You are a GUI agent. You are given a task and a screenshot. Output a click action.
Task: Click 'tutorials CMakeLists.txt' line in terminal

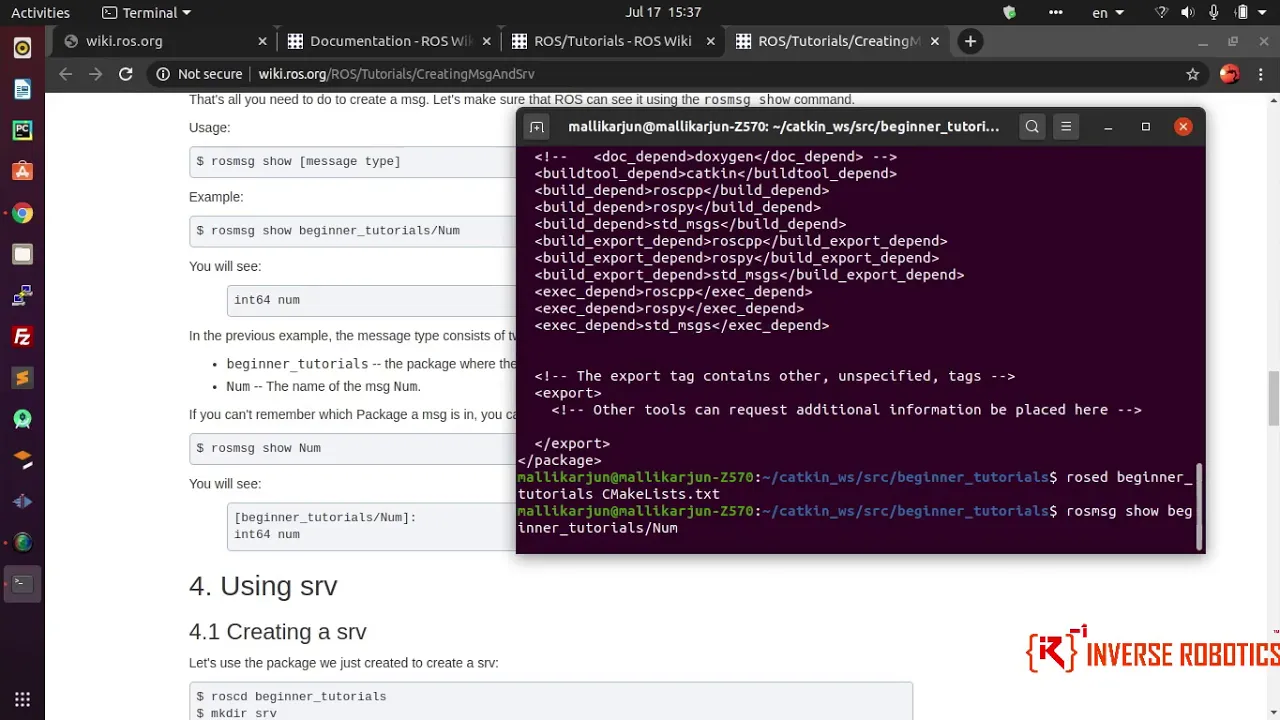(x=618, y=494)
